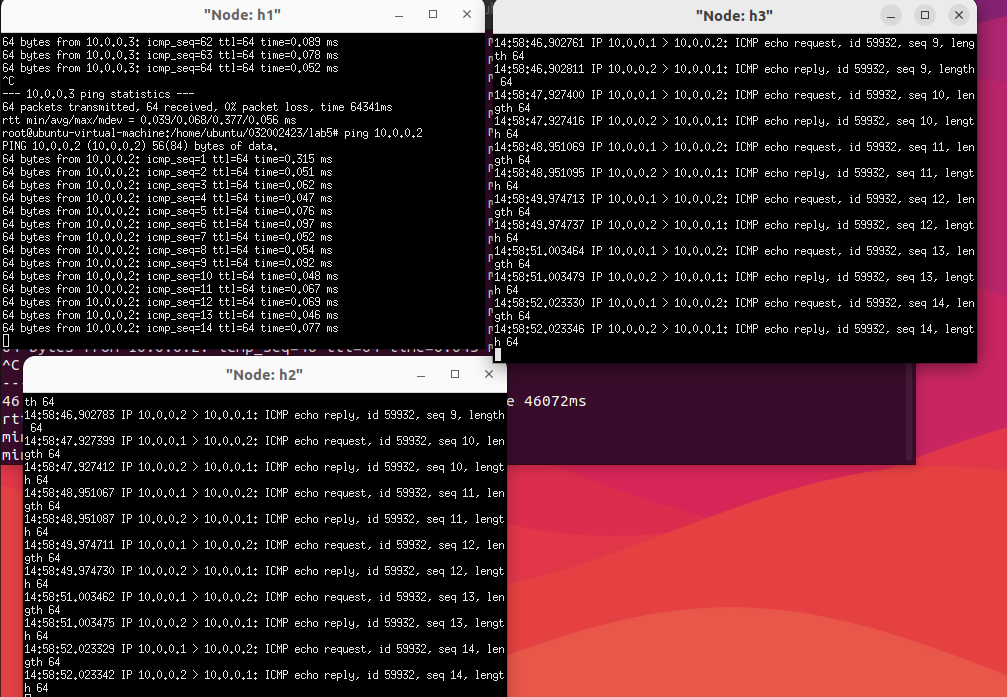
Task: Click h2 line 14:58:46.902783 echo reply seq 9
Action: pos(265,421)
